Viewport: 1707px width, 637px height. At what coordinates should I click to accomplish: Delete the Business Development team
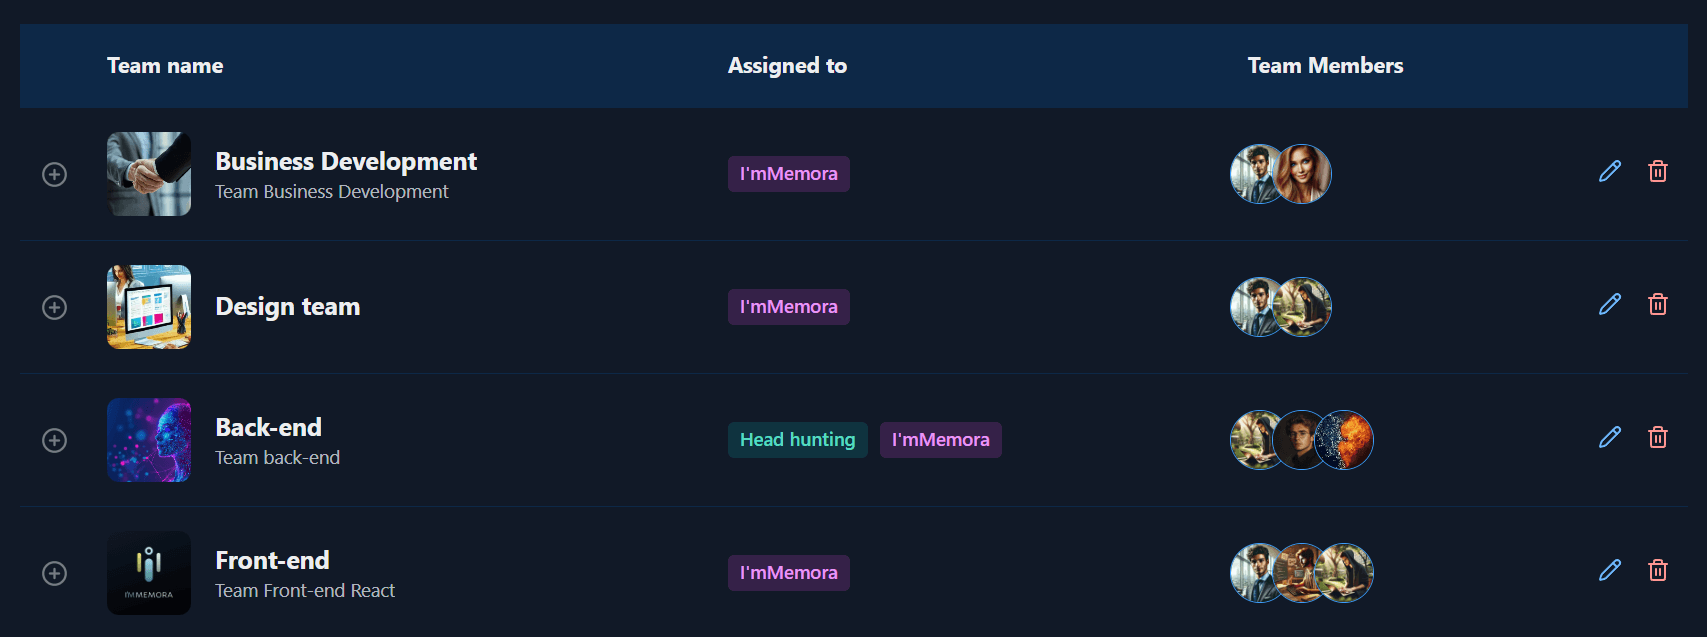(1658, 171)
